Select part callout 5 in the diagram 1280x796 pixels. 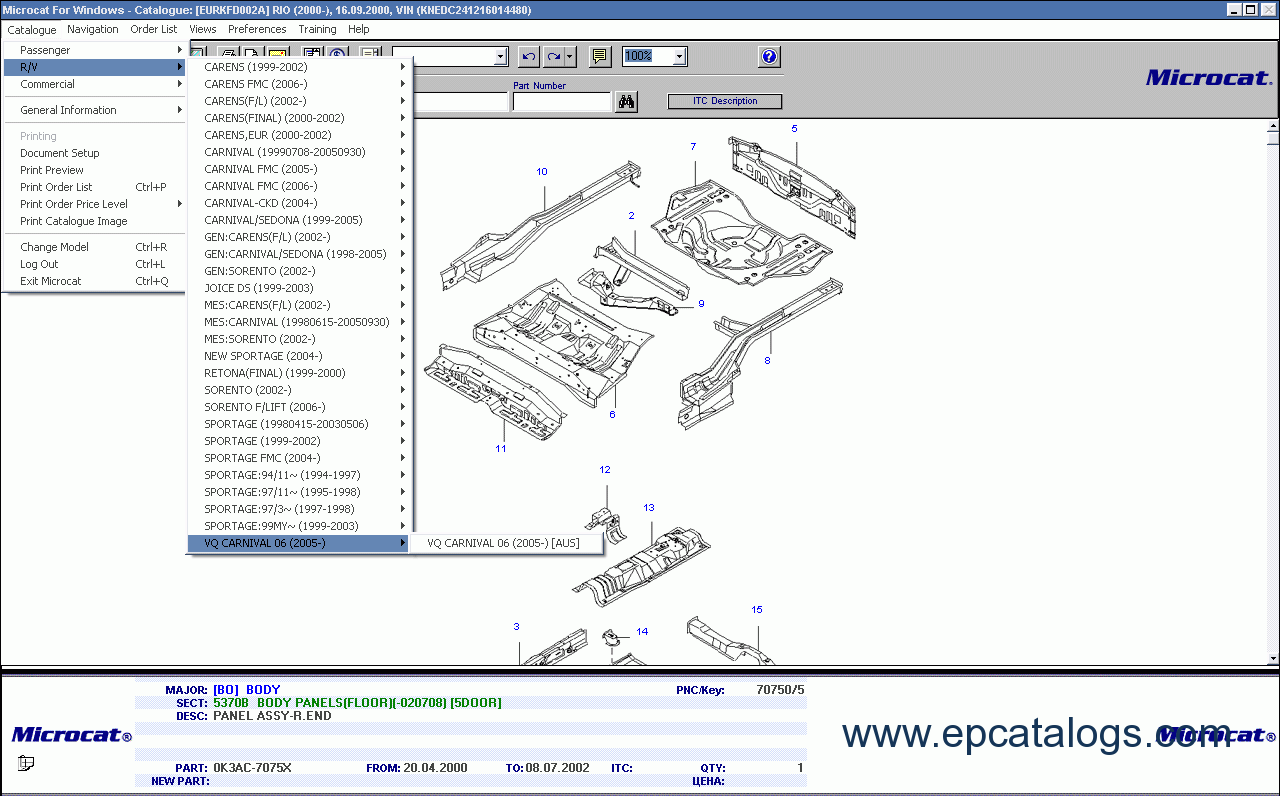(795, 129)
